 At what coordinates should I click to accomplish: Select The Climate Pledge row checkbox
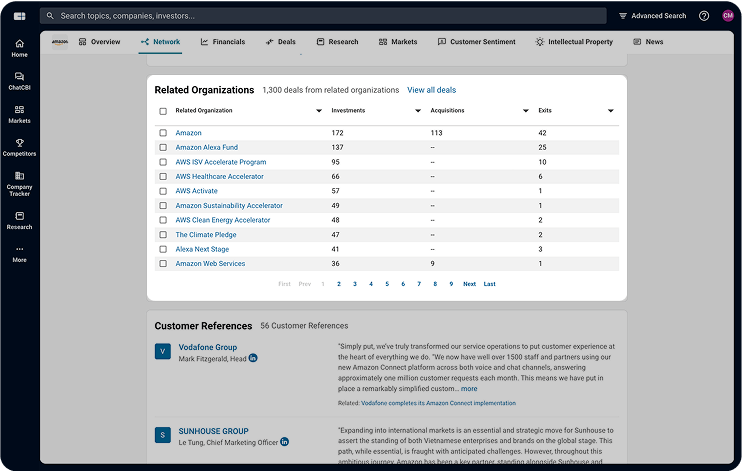(x=163, y=235)
